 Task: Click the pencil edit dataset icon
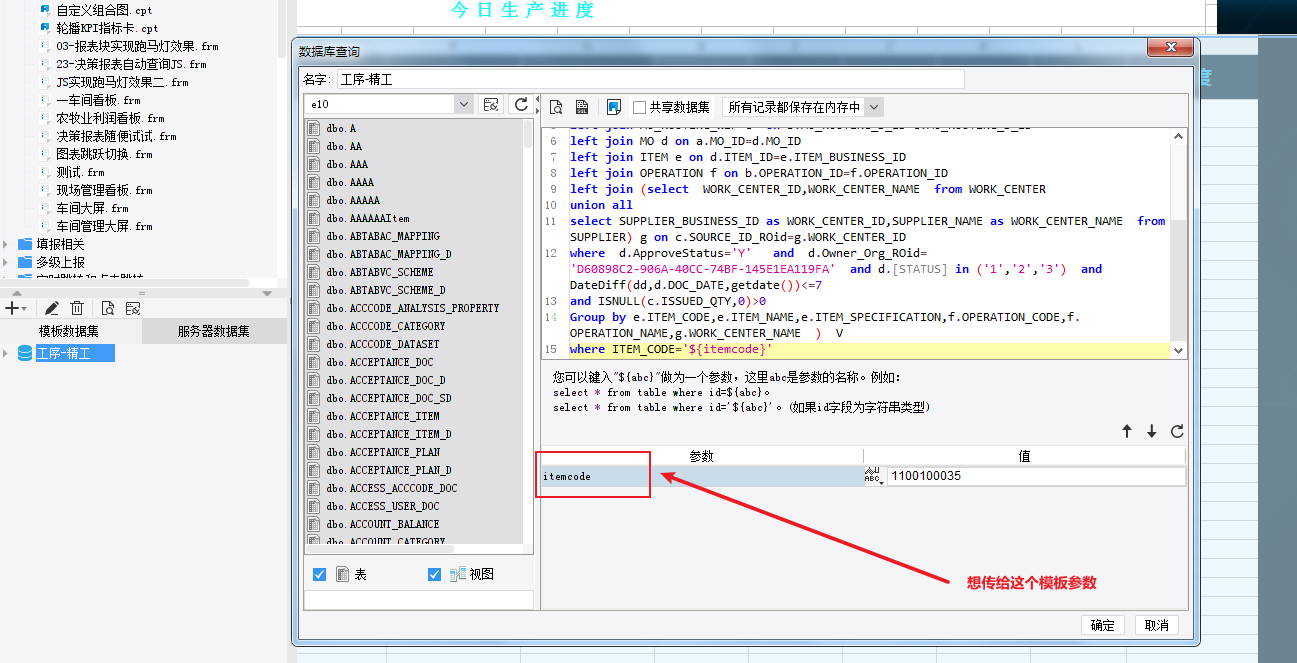click(51, 308)
